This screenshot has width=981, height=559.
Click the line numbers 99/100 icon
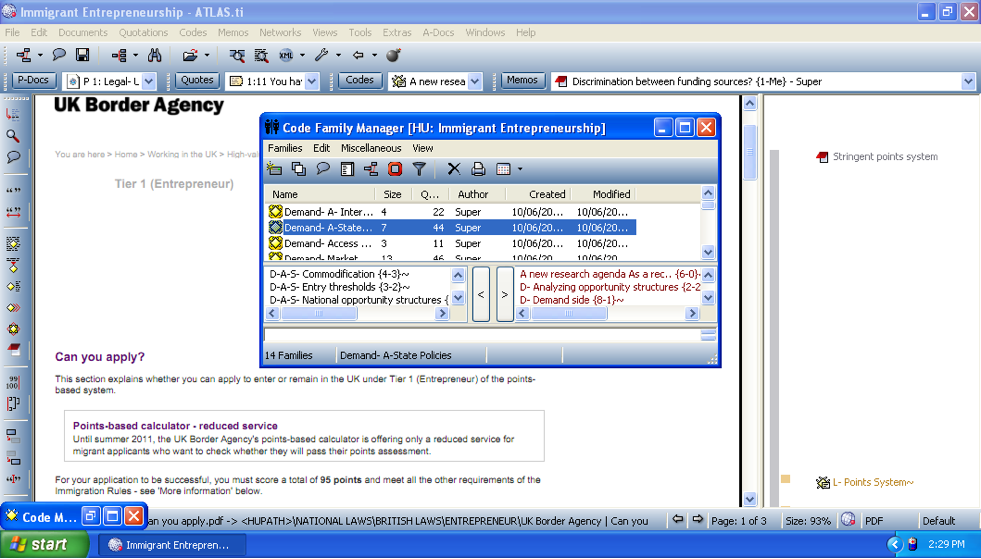pyautogui.click(x=13, y=382)
